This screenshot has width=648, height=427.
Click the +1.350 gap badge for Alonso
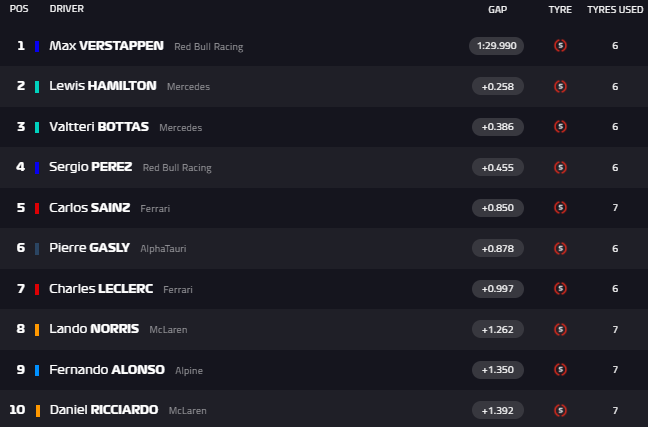497,370
